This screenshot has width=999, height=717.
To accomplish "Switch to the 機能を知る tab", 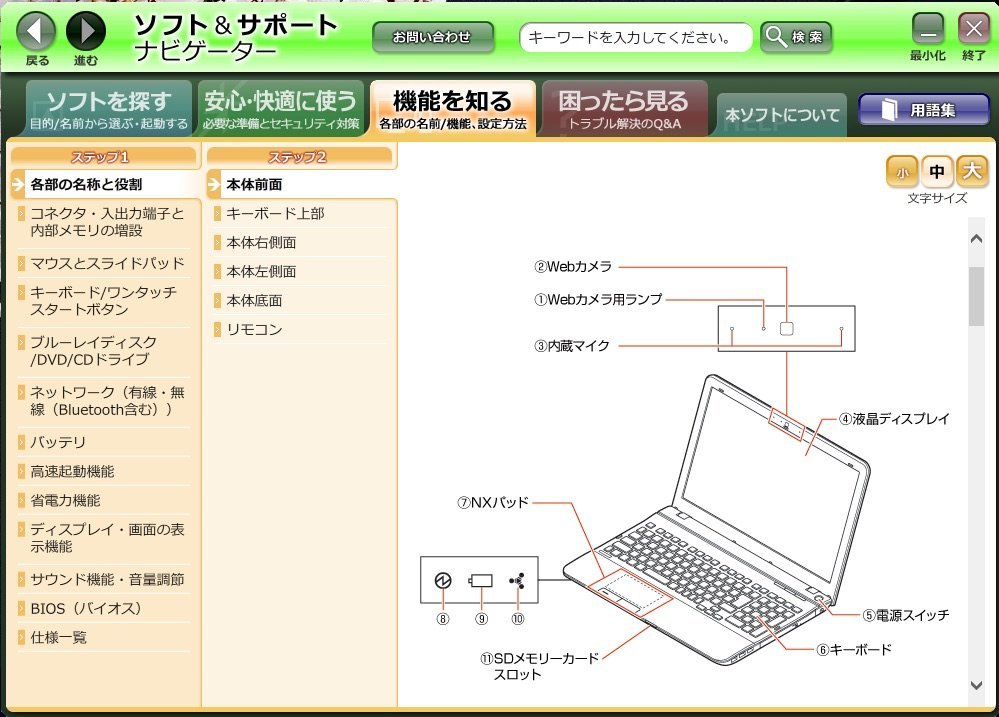I will pos(453,109).
